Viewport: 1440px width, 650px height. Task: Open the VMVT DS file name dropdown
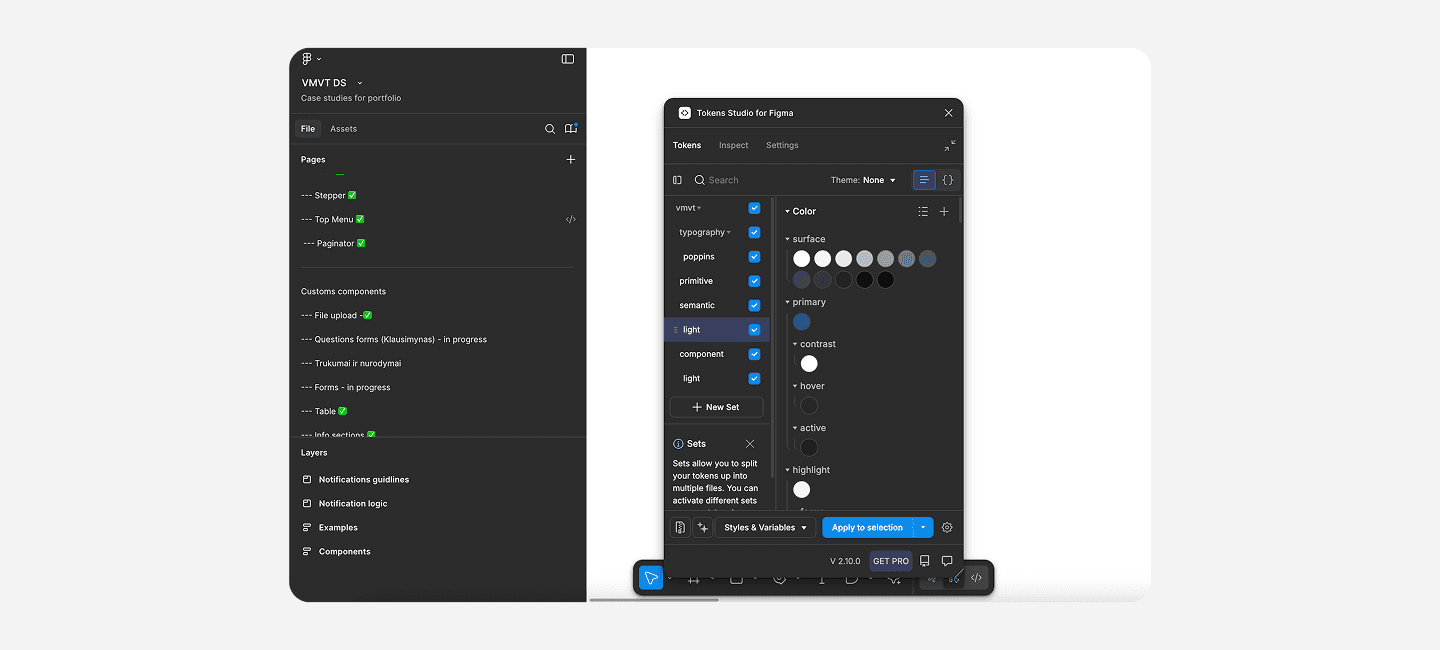click(360, 83)
